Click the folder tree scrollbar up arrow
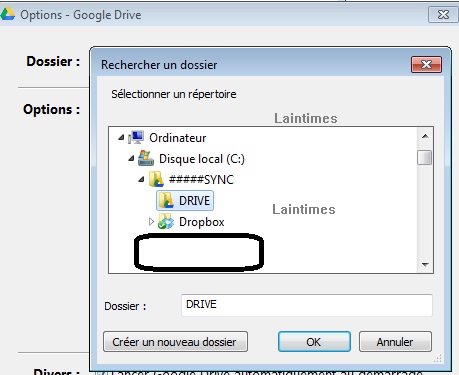The image size is (459, 375). [425, 136]
